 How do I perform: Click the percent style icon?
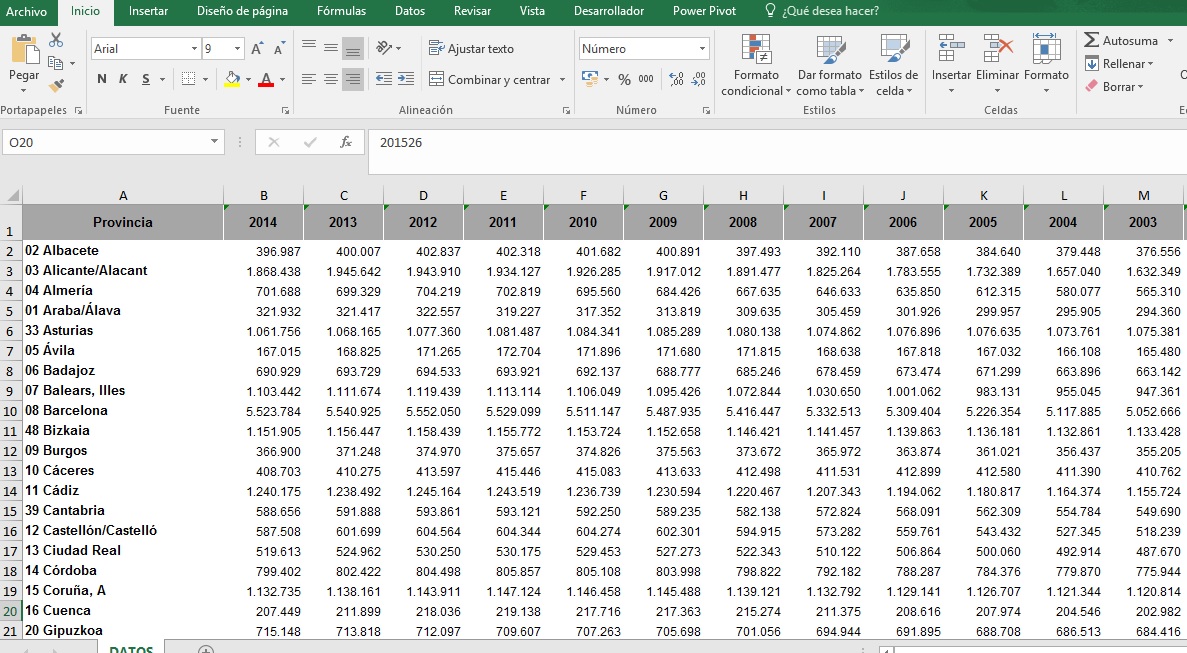pos(624,79)
